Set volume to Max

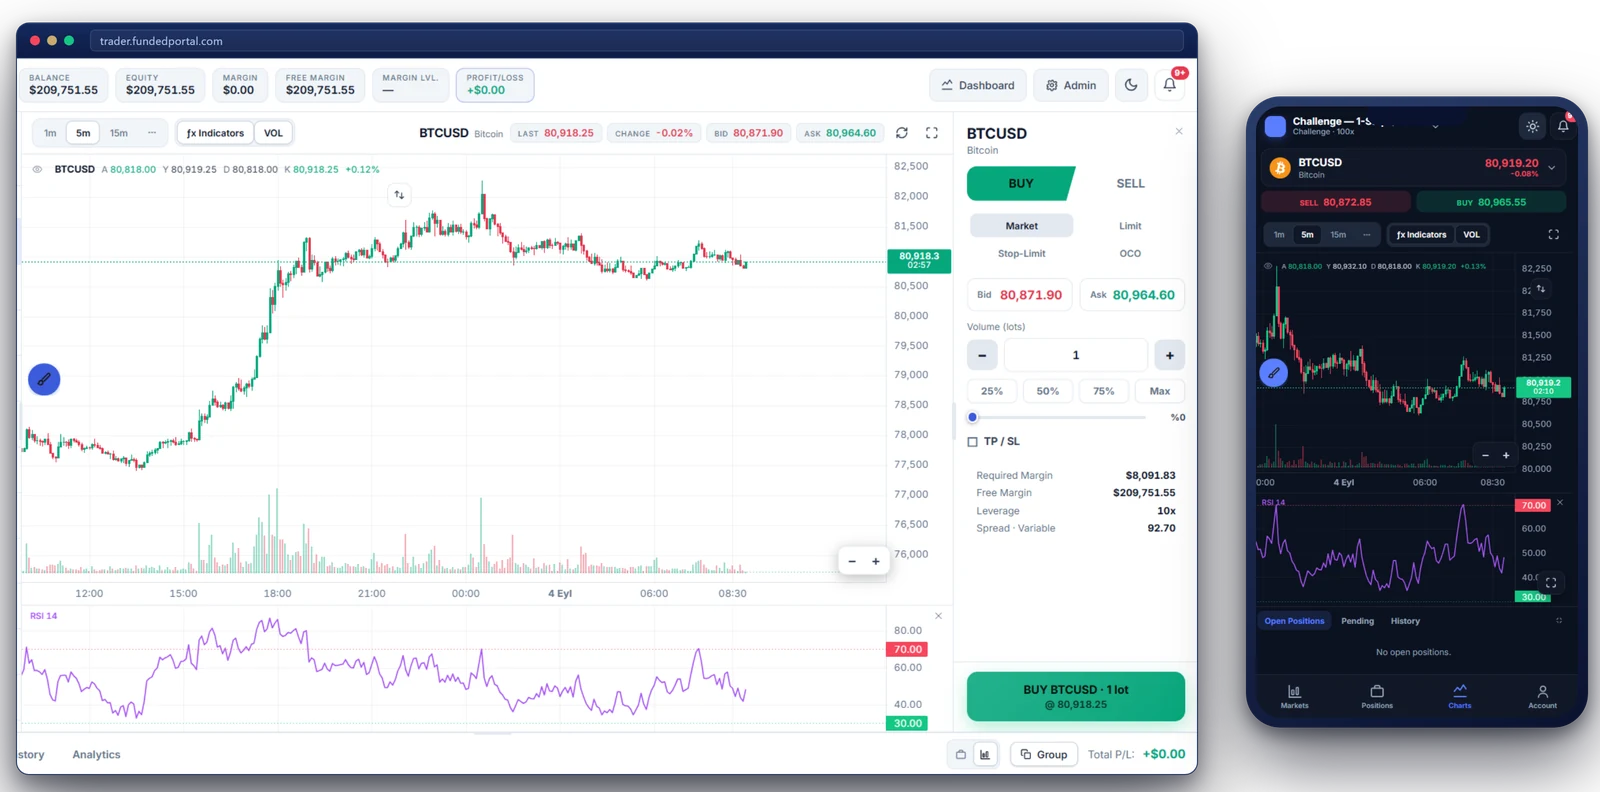click(1159, 392)
